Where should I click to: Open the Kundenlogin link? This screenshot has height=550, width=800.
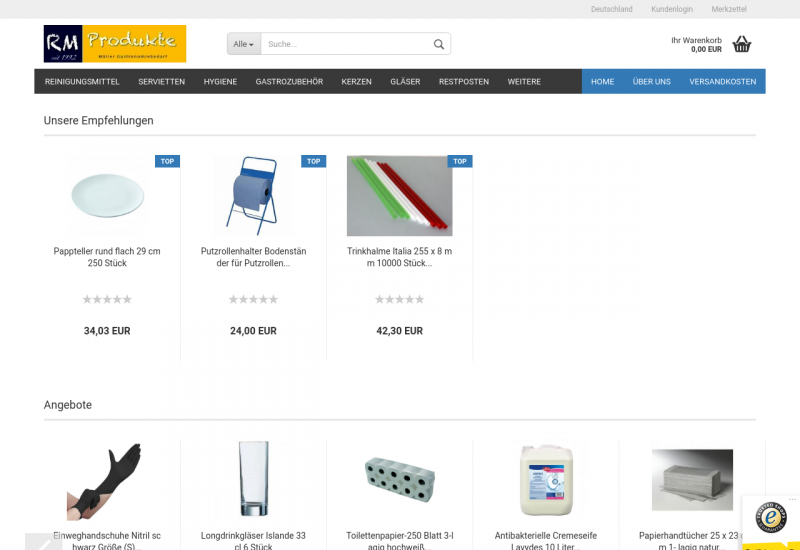pos(672,9)
